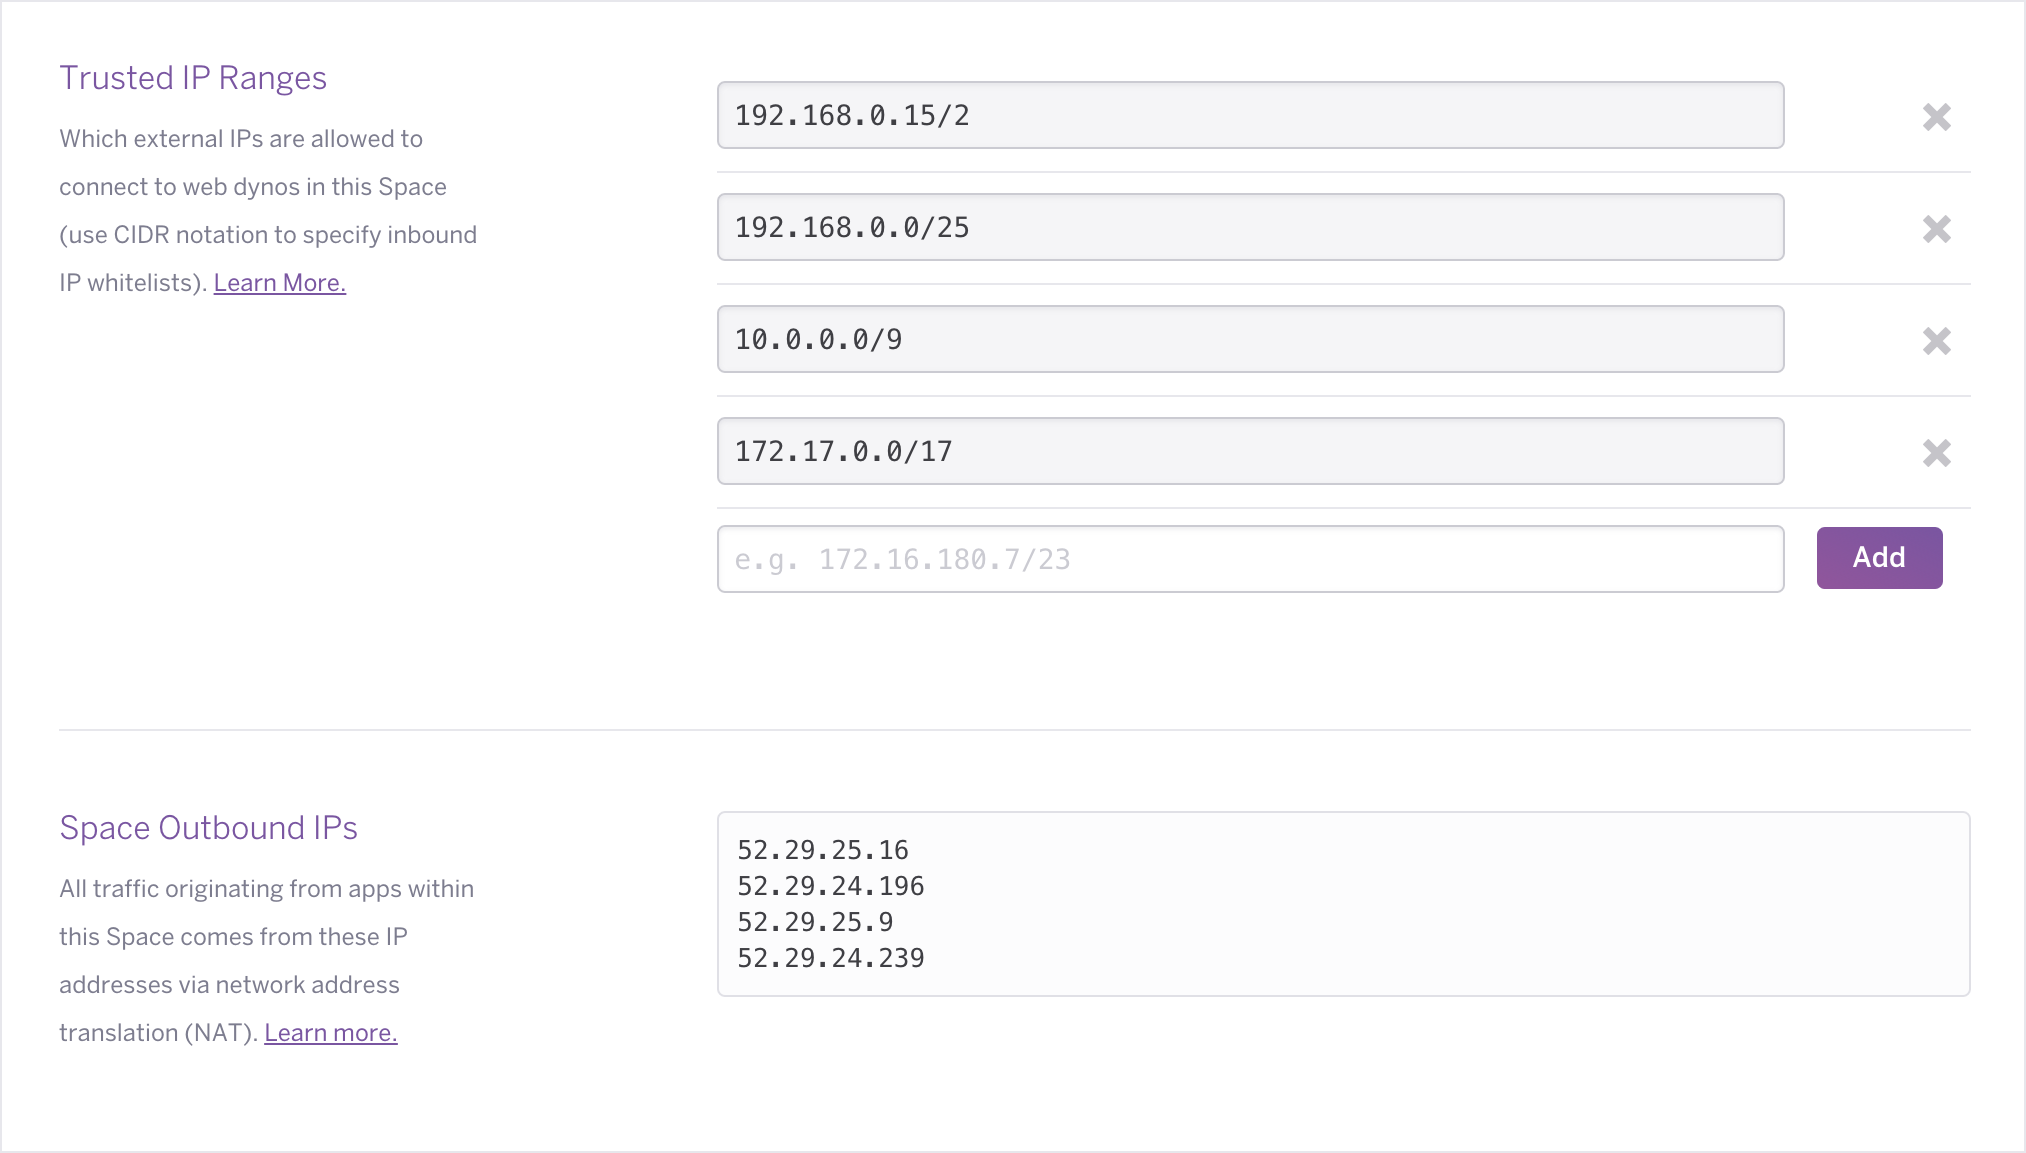Remove the 192.168.0.15/2 trusted IP range
The image size is (2026, 1153).
[x=1937, y=117]
